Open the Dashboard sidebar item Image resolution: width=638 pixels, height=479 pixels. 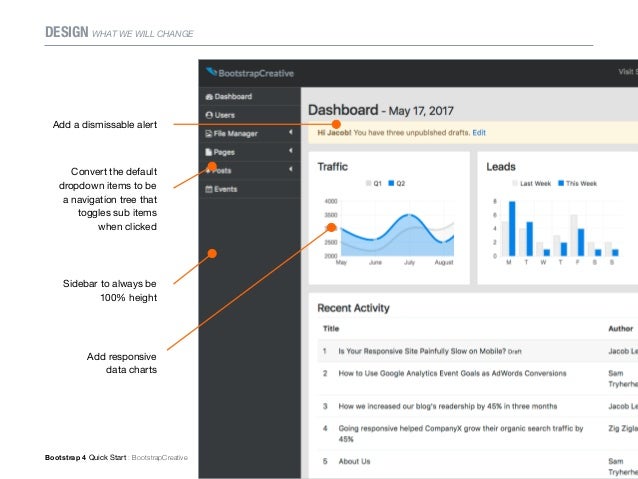pos(250,96)
